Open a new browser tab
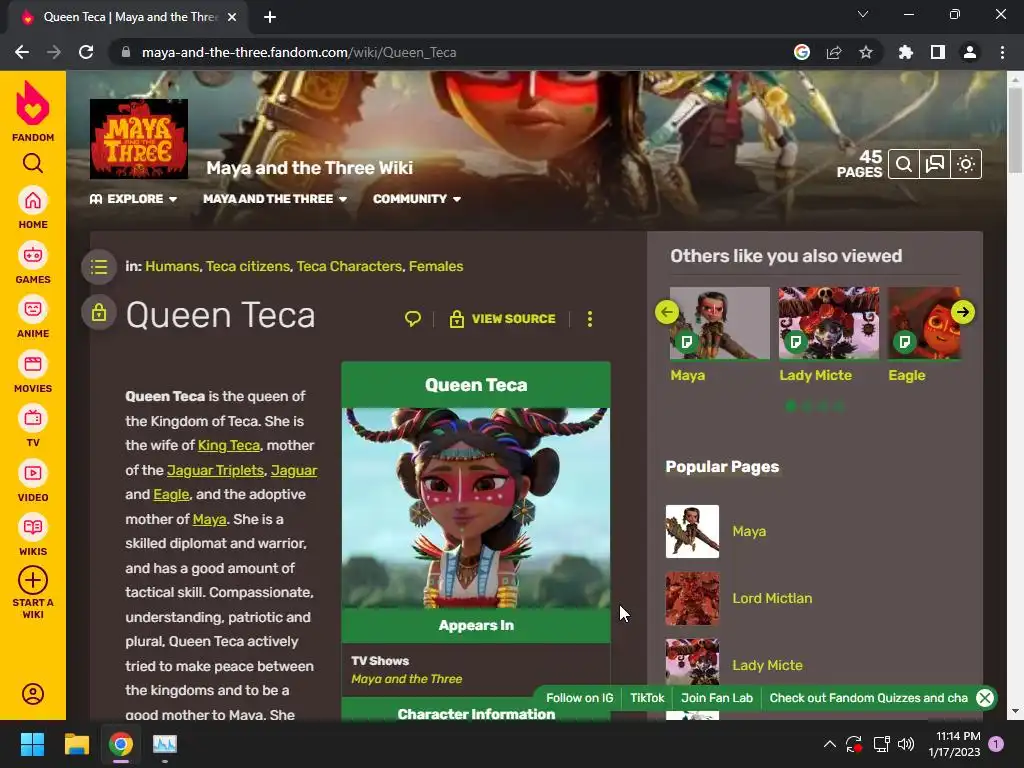Viewport: 1024px width, 768px height. [x=270, y=17]
